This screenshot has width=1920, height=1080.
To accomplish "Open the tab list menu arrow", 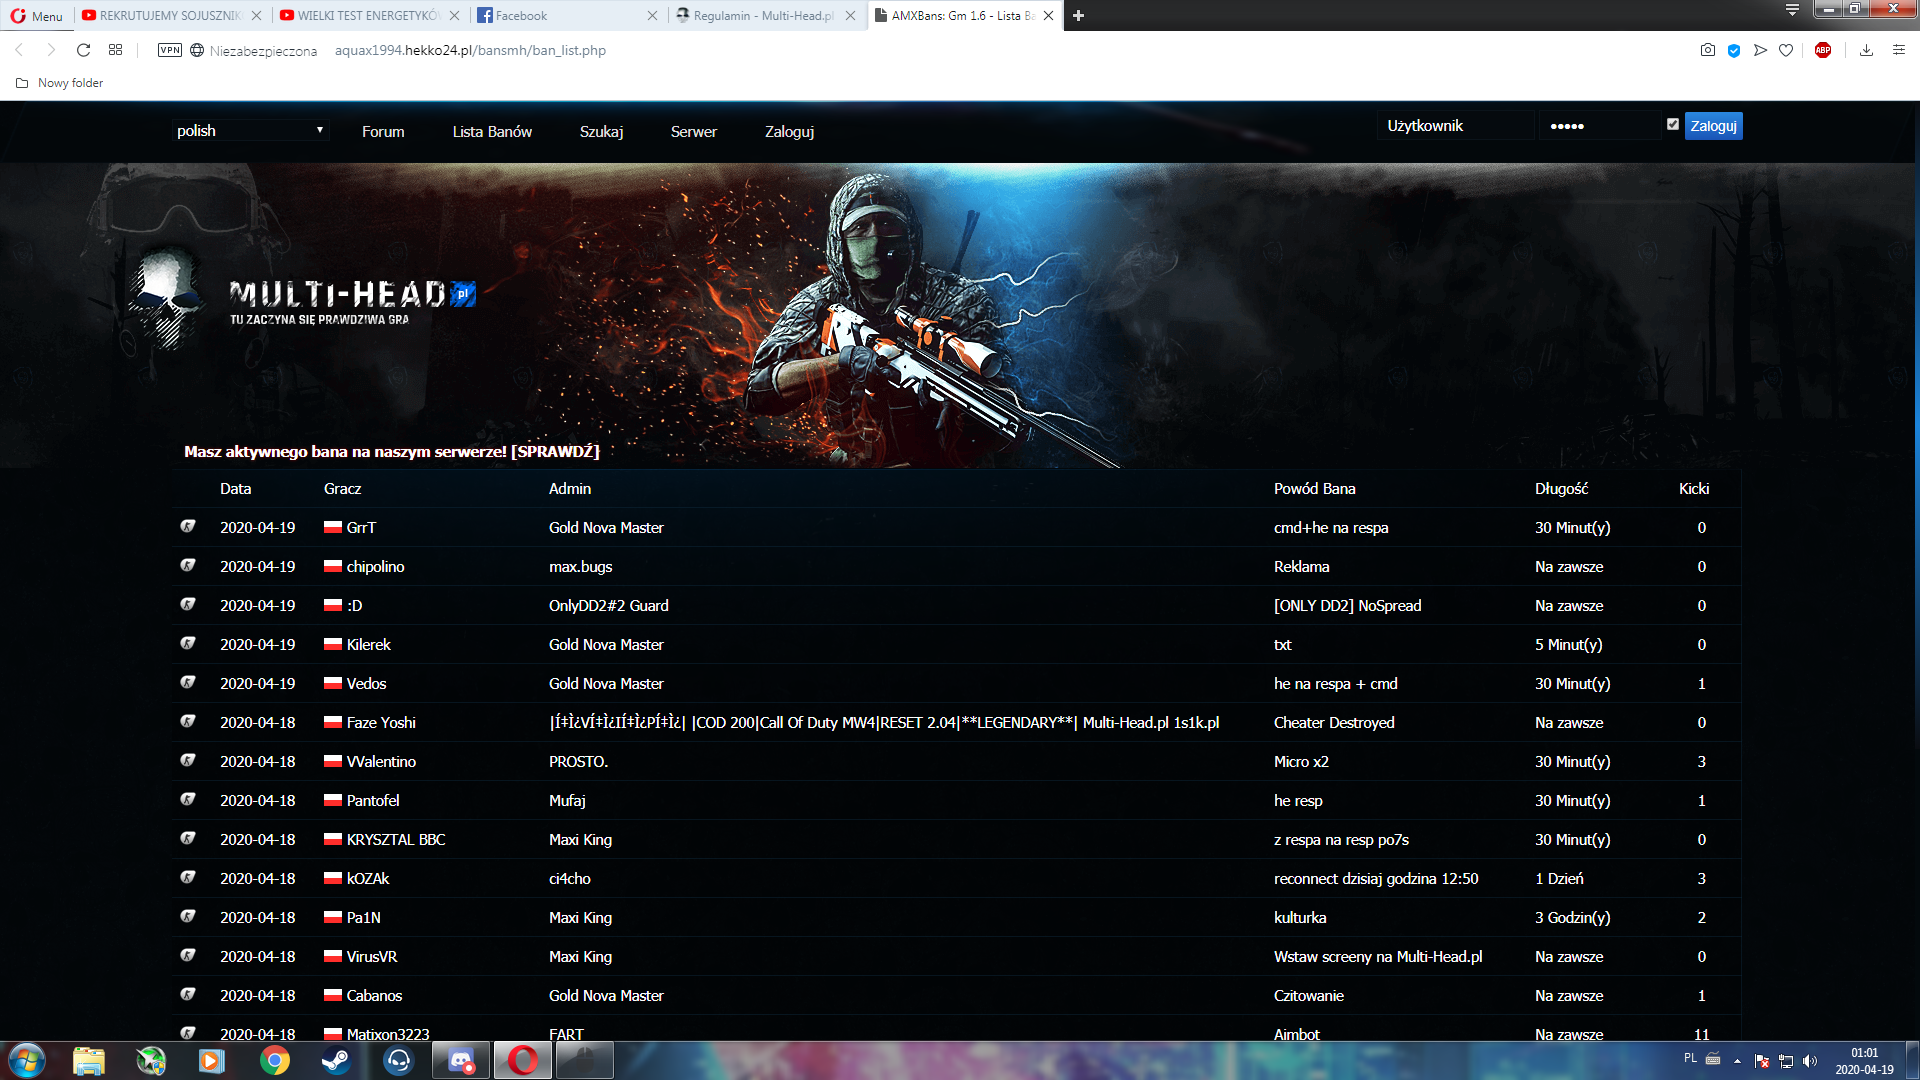I will click(x=1792, y=10).
